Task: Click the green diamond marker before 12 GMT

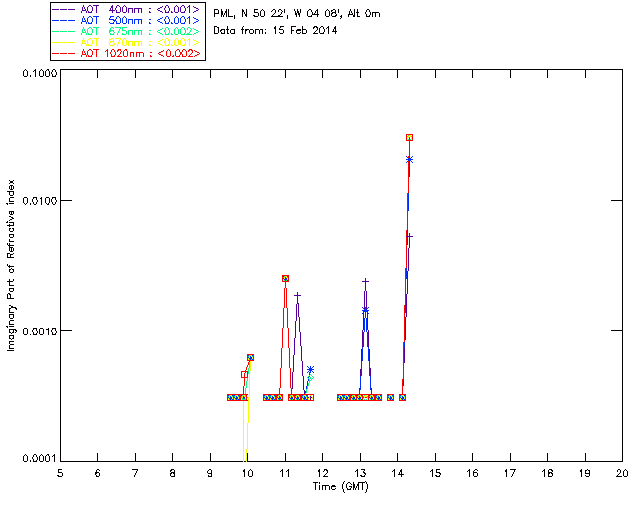Action: click(311, 378)
